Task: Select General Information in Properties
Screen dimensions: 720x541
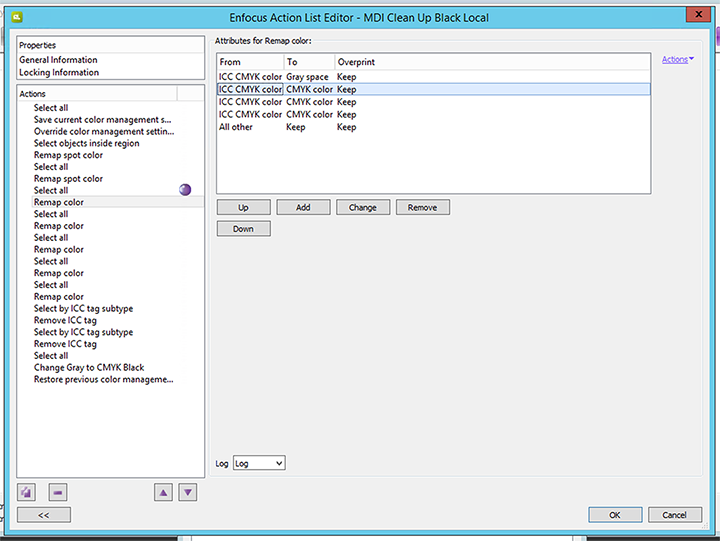Action: coord(58,60)
